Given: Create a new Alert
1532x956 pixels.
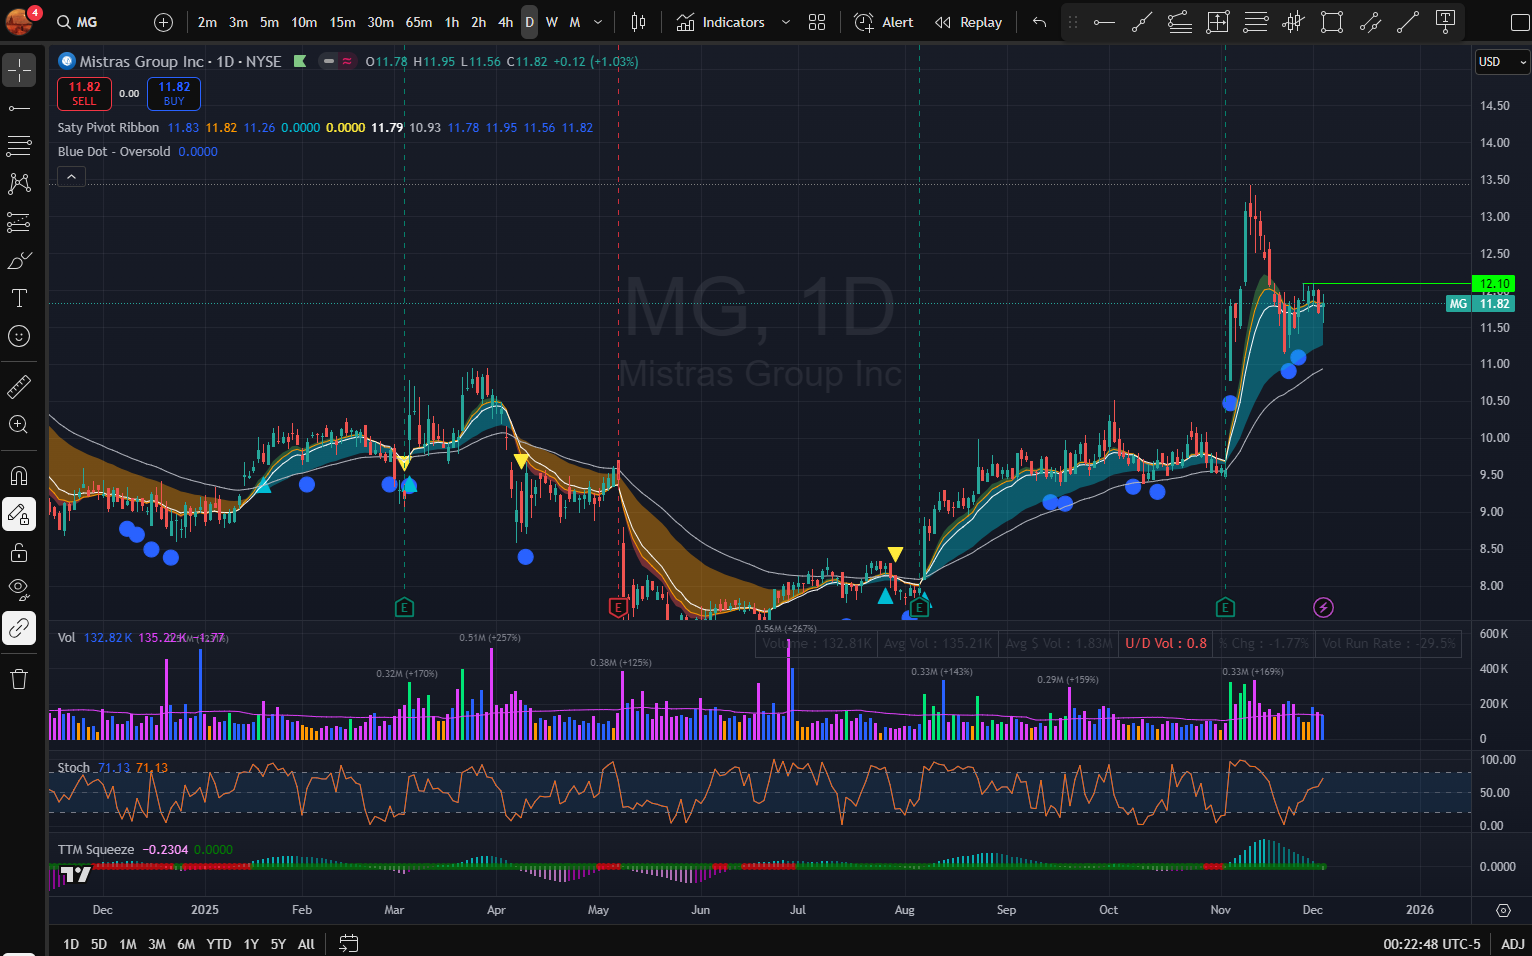Looking at the screenshot, I should [x=884, y=22].
